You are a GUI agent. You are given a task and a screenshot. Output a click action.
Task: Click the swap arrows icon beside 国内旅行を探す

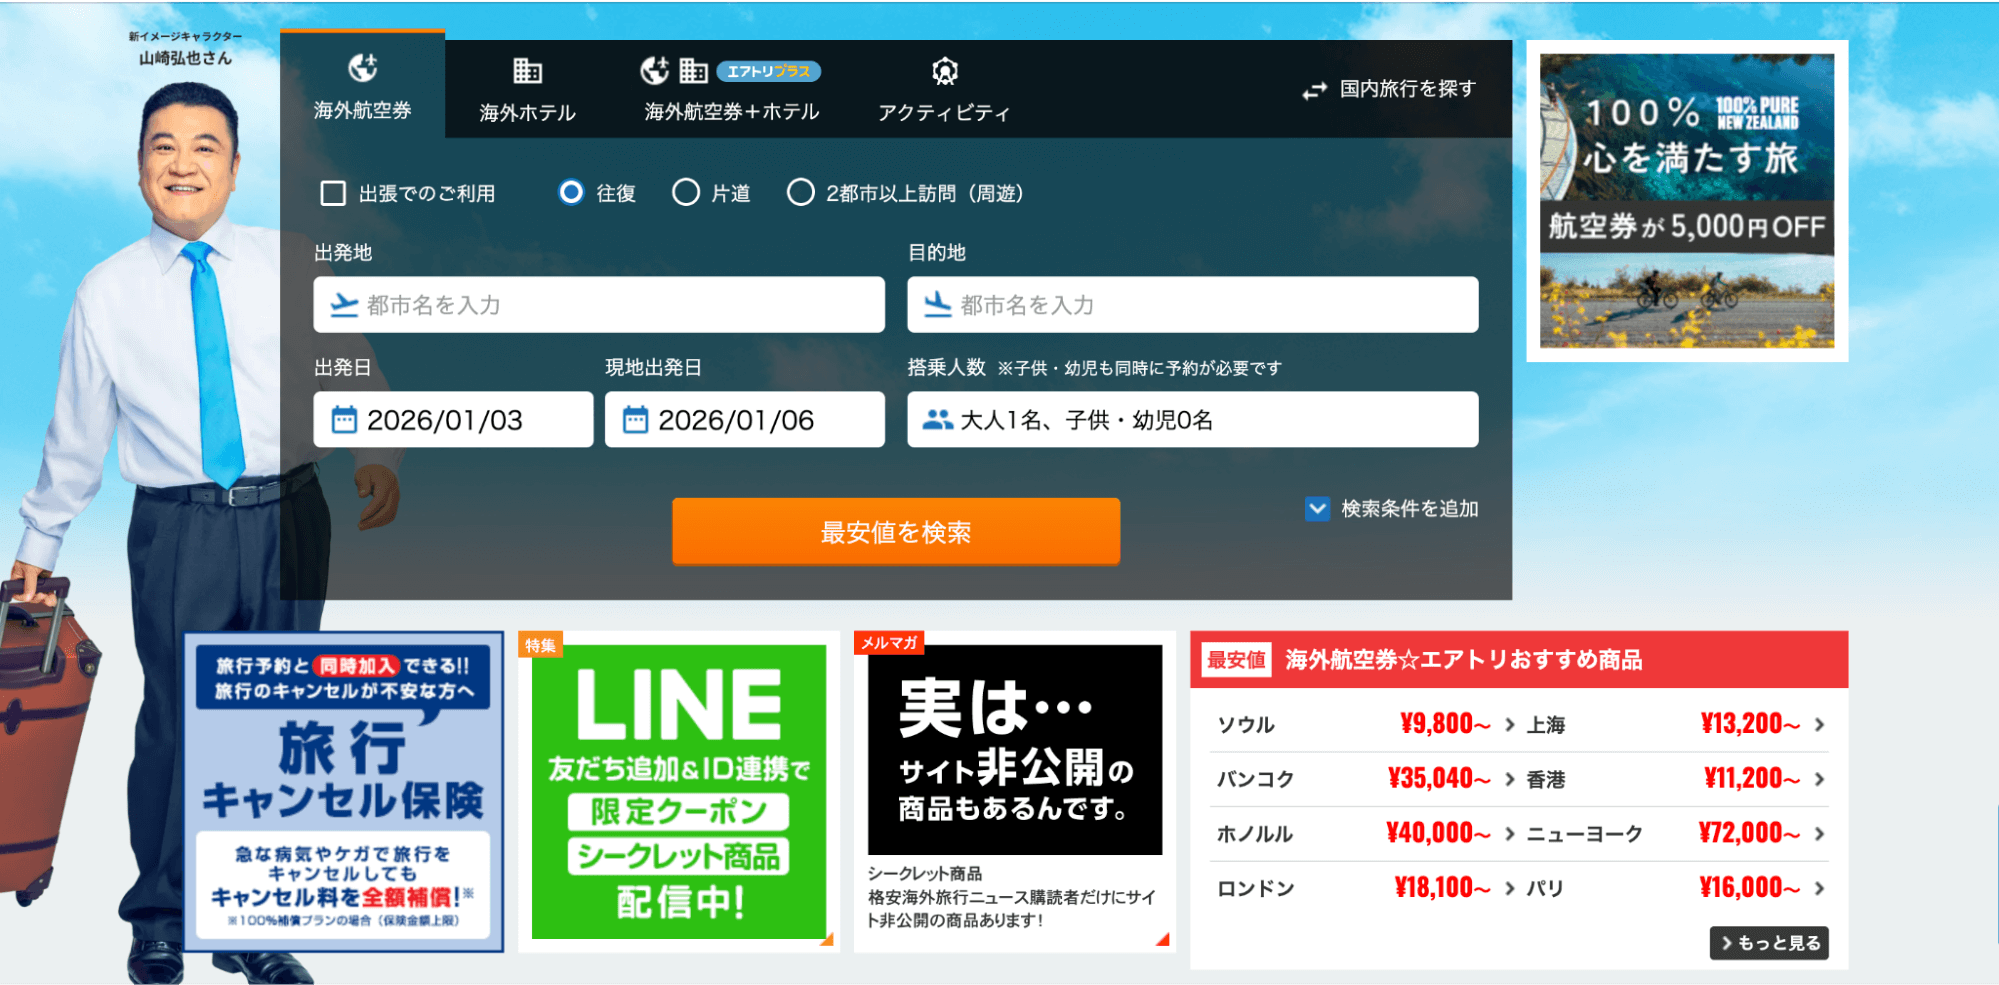pos(1314,91)
